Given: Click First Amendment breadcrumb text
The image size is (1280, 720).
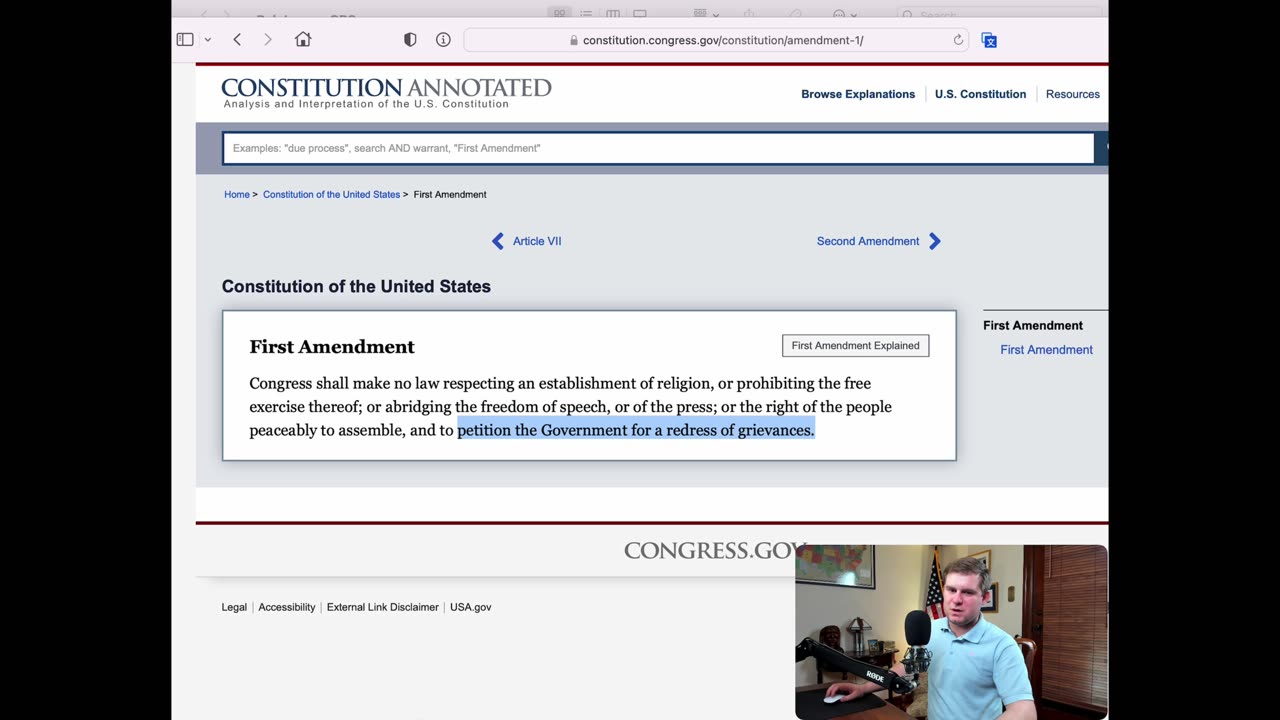Looking at the screenshot, I should point(450,194).
